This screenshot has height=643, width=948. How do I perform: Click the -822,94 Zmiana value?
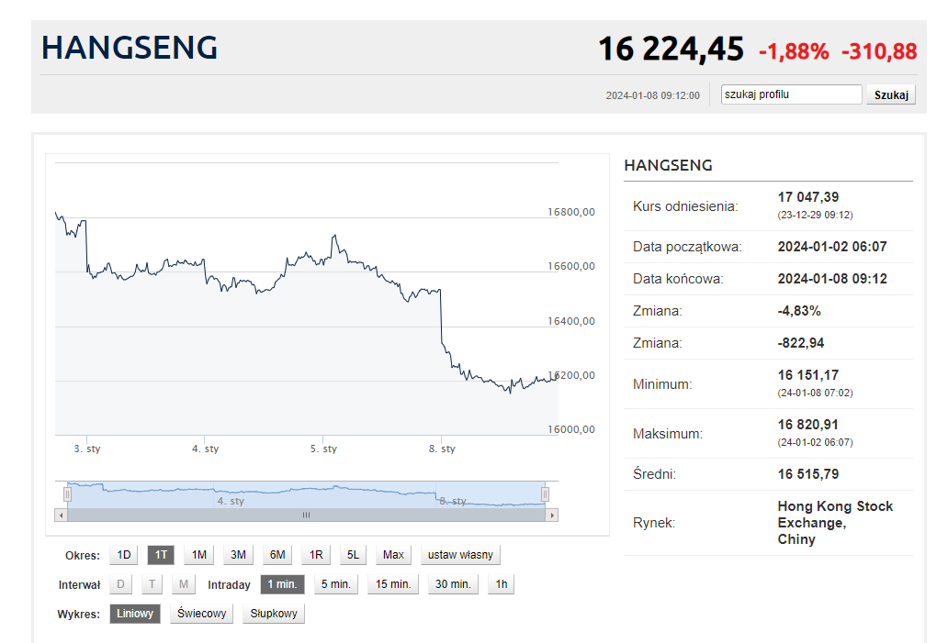click(800, 343)
